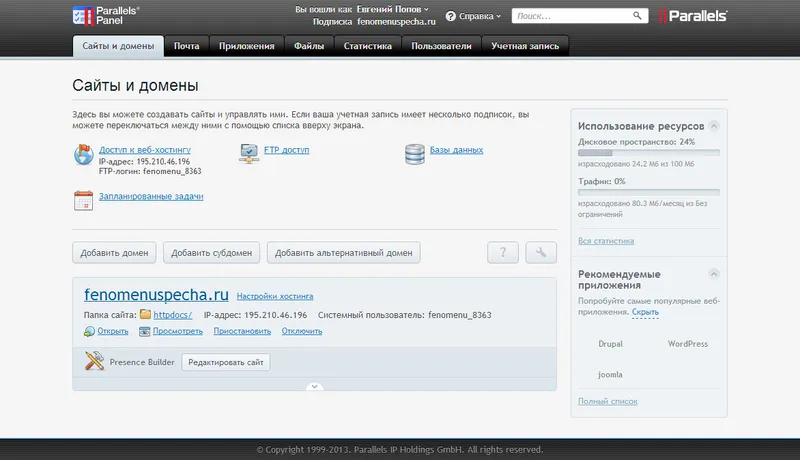The image size is (800, 460).
Task: Click the databases cylinder icon
Action: pos(415,154)
